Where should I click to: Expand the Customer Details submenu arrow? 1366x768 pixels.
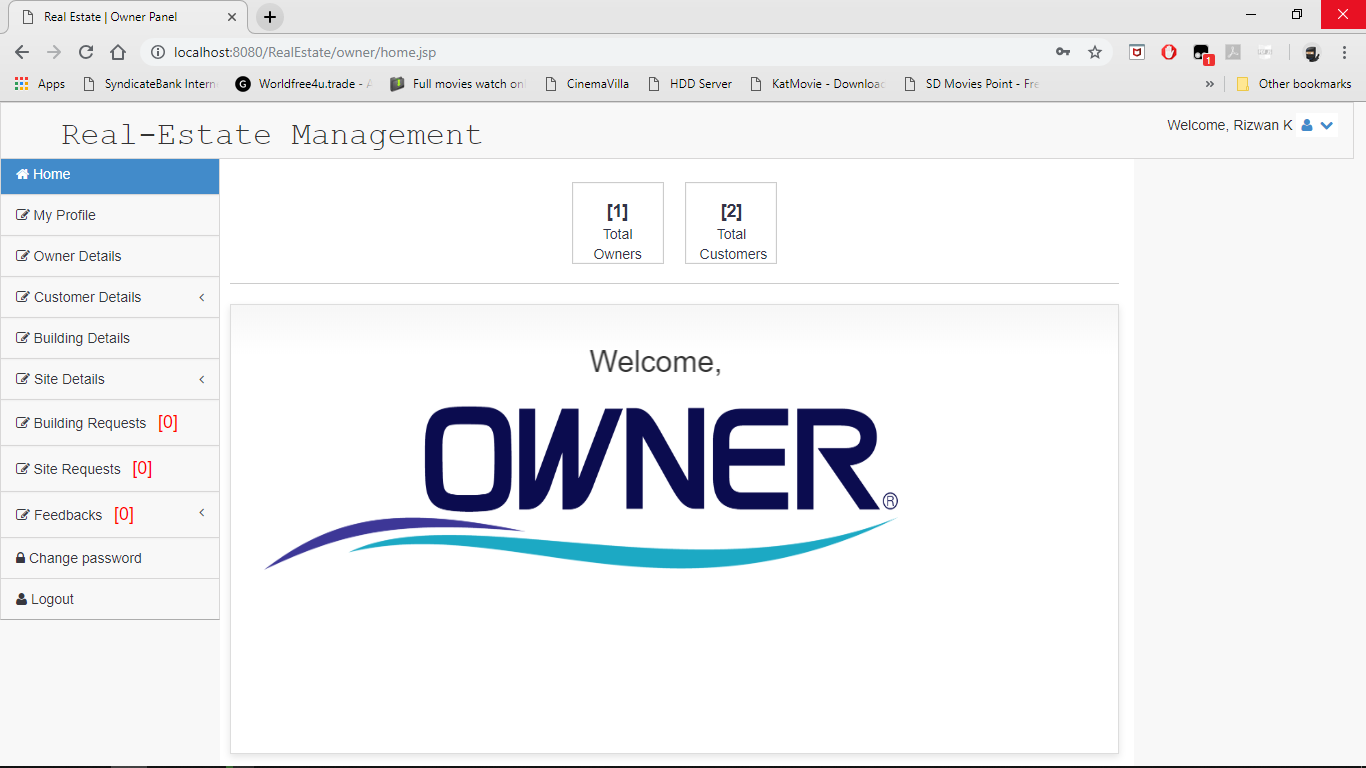tap(202, 297)
